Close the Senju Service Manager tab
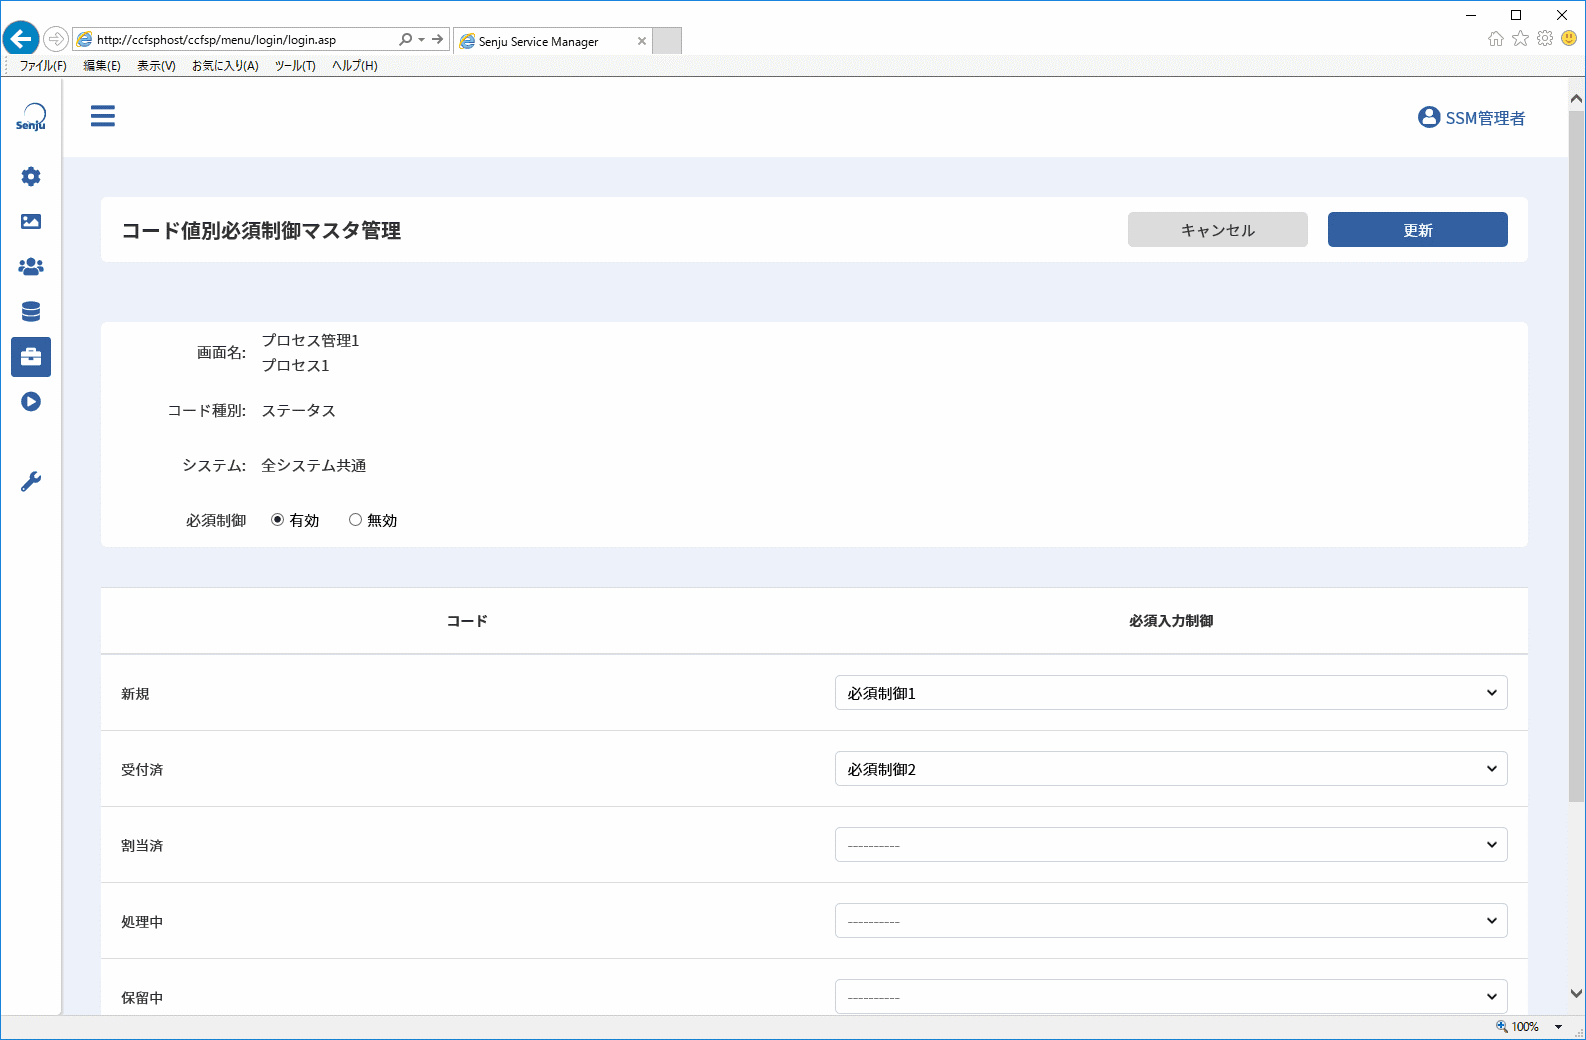This screenshot has width=1586, height=1040. 642,41
